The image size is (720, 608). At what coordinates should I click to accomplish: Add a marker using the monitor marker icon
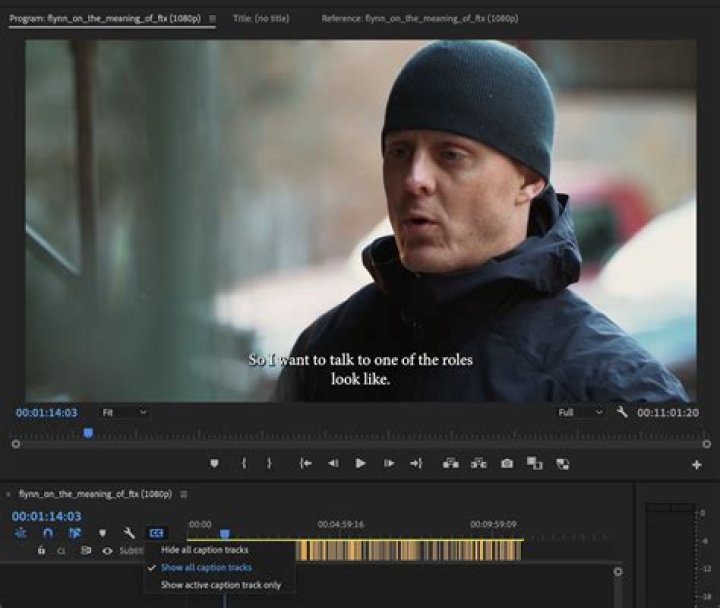click(214, 463)
